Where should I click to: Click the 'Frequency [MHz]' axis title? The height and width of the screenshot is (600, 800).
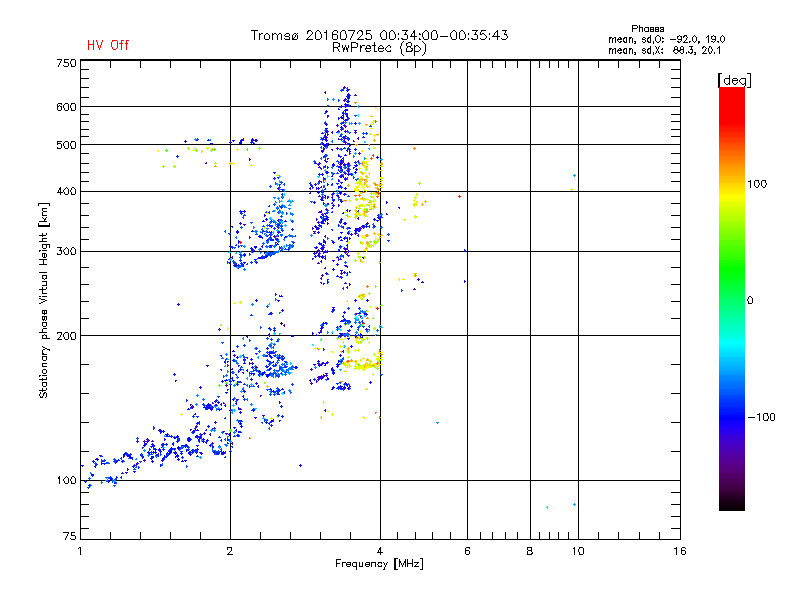coord(379,564)
